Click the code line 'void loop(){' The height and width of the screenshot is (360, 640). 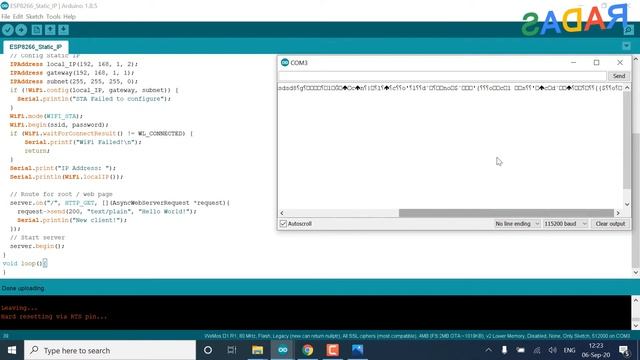[25, 263]
